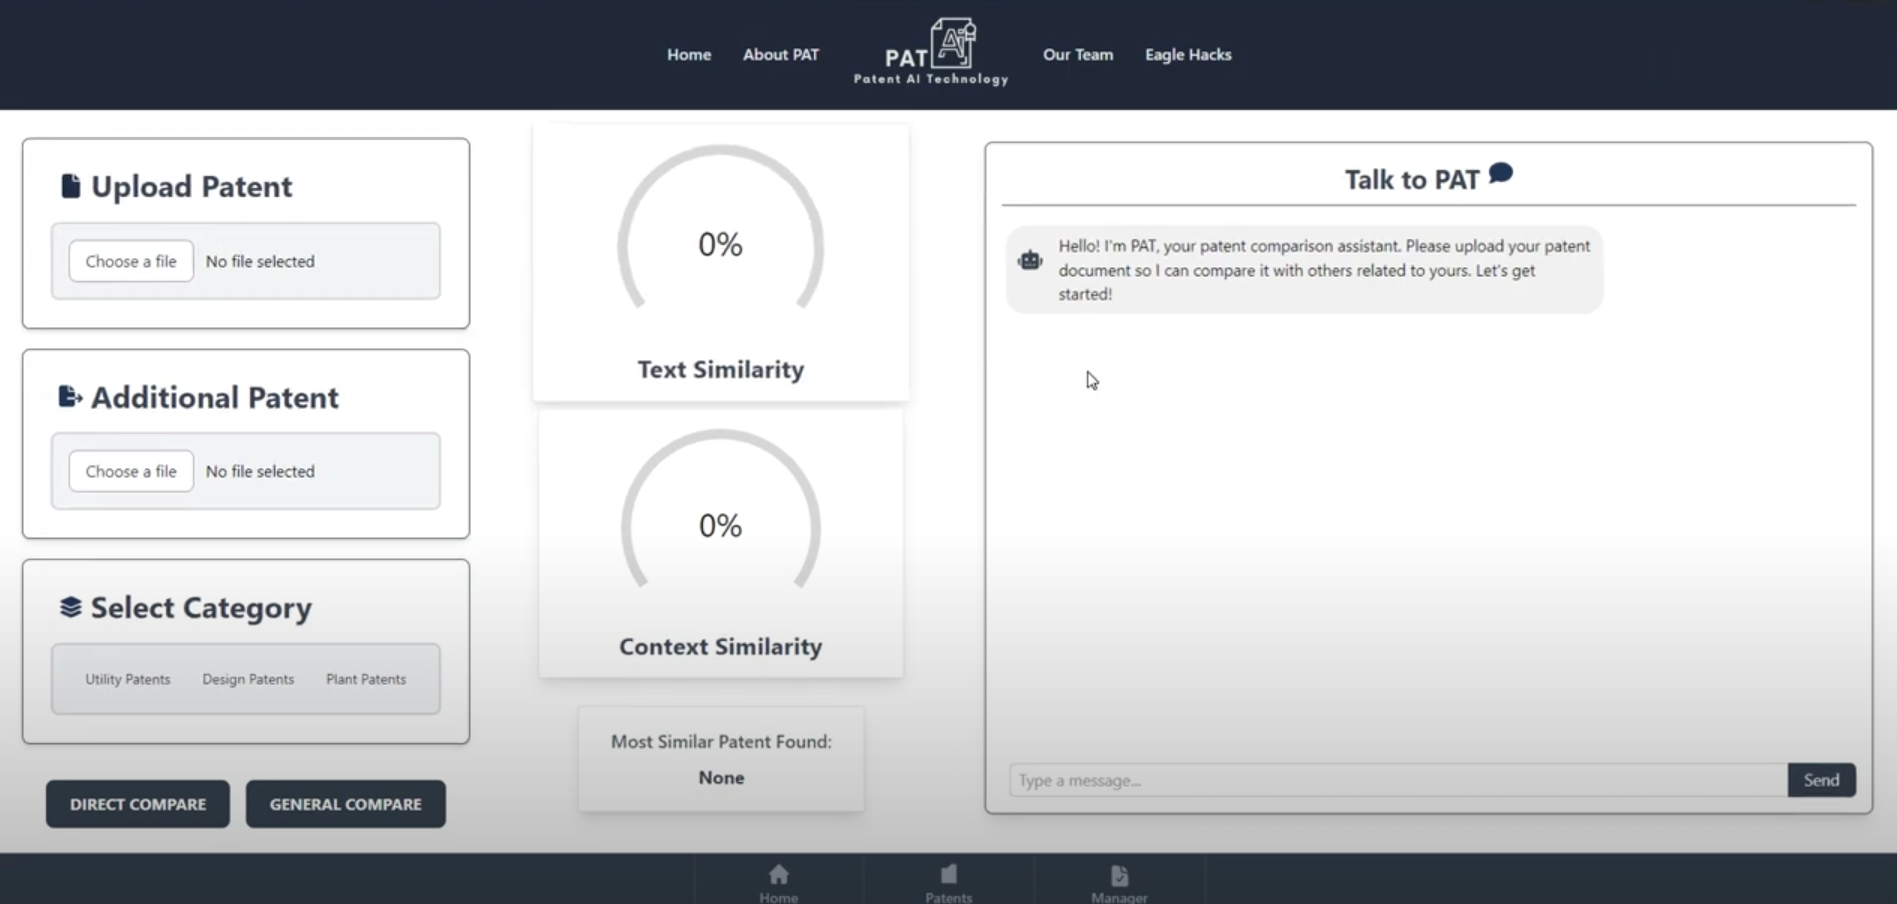The height and width of the screenshot is (904, 1897).
Task: Select the Design Patents category
Action: coord(248,679)
